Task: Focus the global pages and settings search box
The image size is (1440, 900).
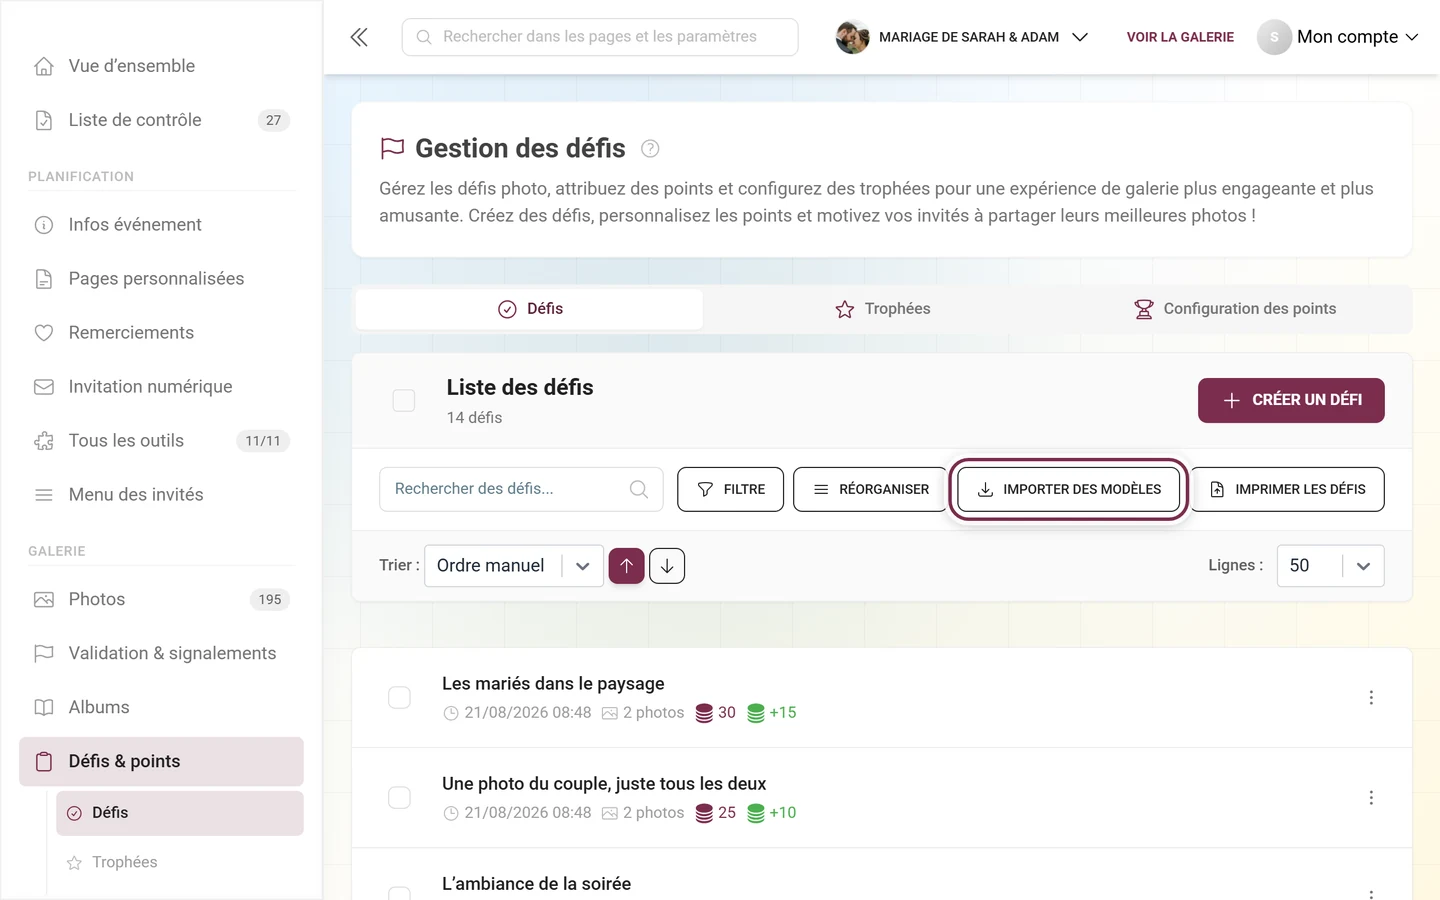Action: pyautogui.click(x=600, y=37)
